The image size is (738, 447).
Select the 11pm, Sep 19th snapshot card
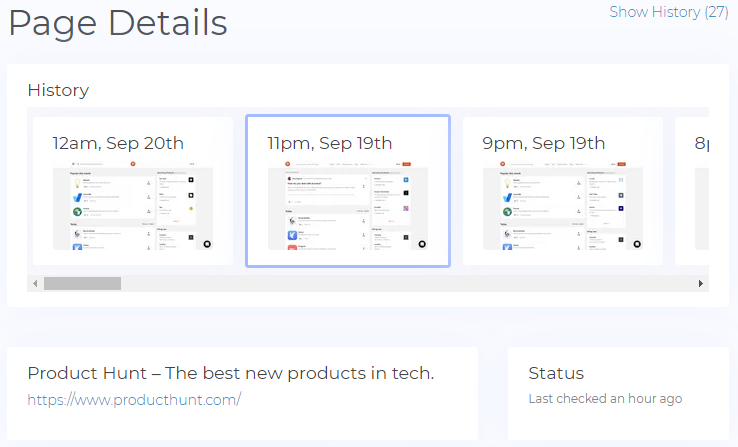347,190
